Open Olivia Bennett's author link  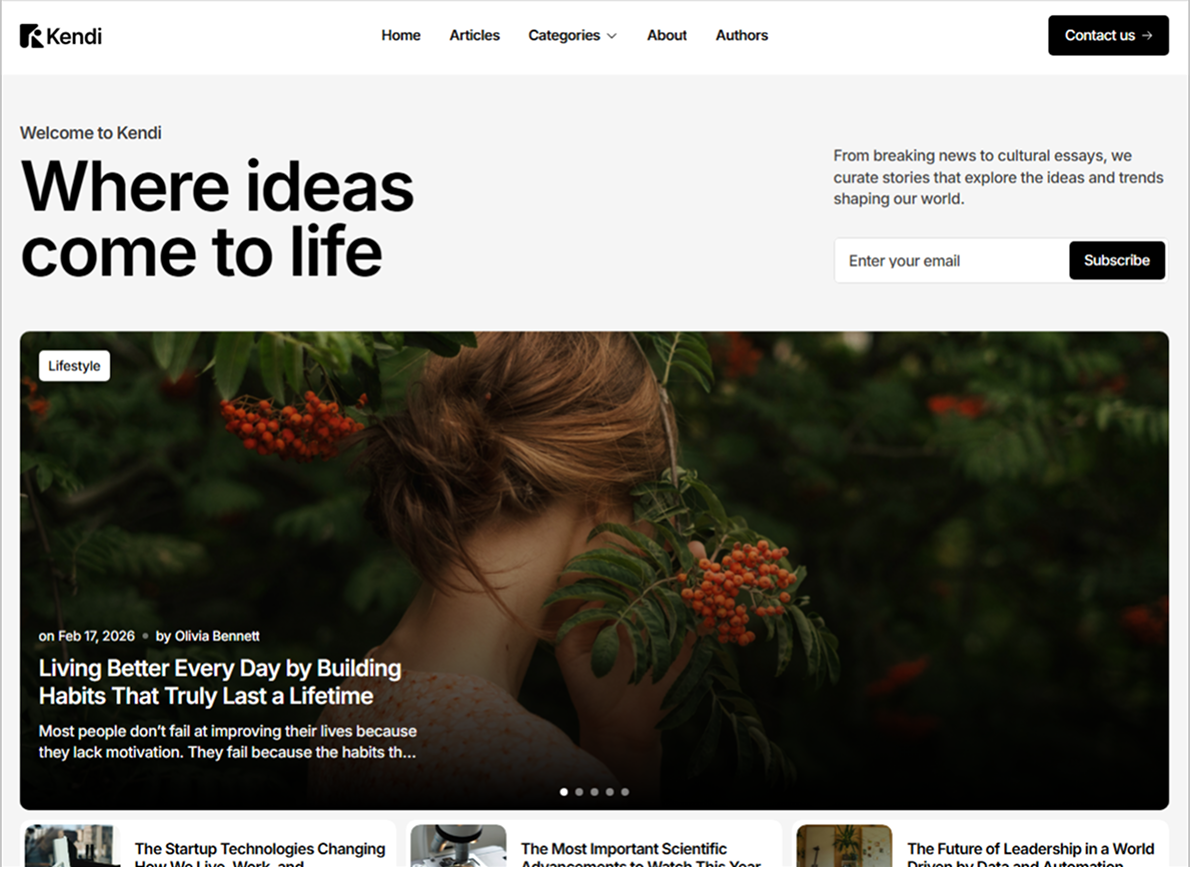coord(217,636)
